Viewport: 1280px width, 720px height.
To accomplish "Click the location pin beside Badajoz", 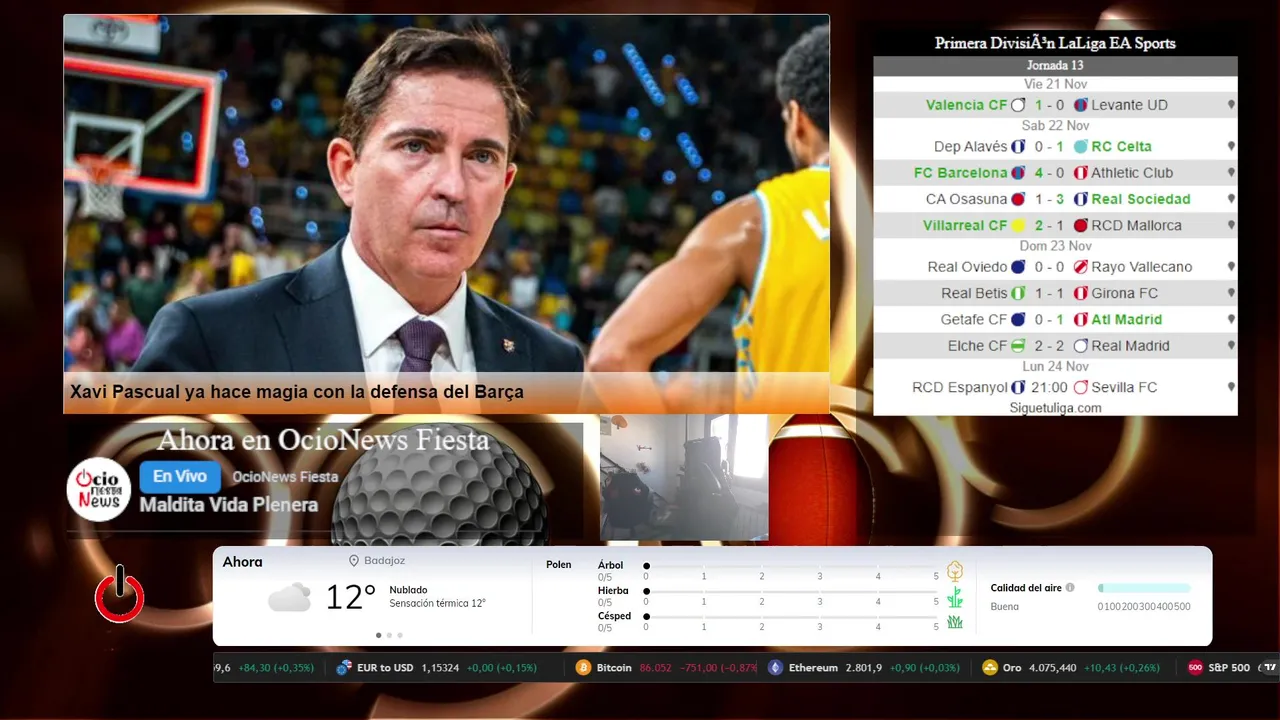I will [354, 561].
